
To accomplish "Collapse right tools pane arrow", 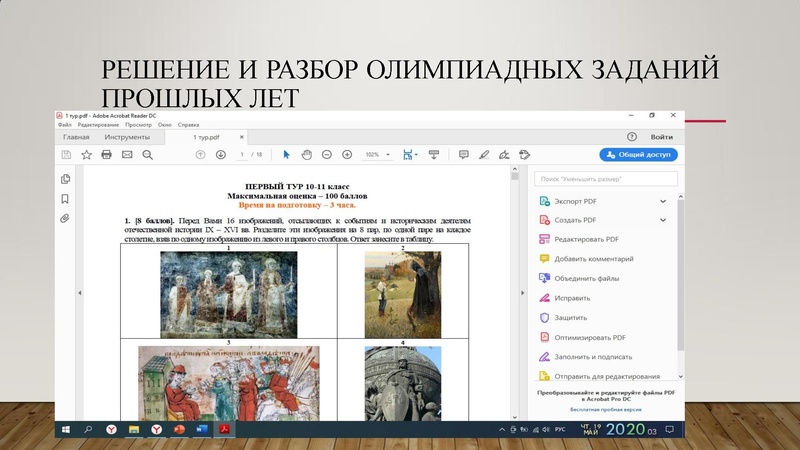I will tap(522, 293).
